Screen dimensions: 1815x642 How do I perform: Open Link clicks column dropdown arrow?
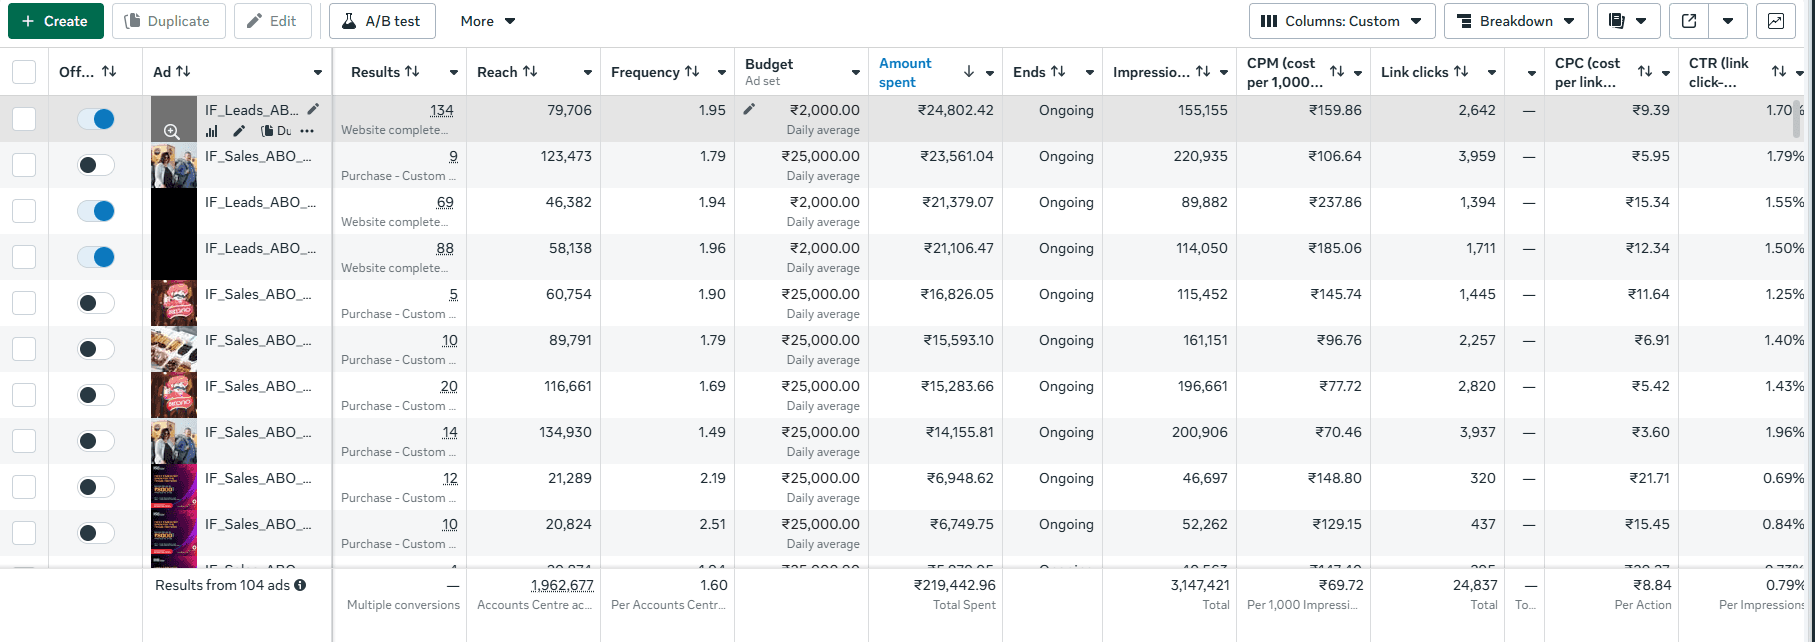pyautogui.click(x=1492, y=73)
